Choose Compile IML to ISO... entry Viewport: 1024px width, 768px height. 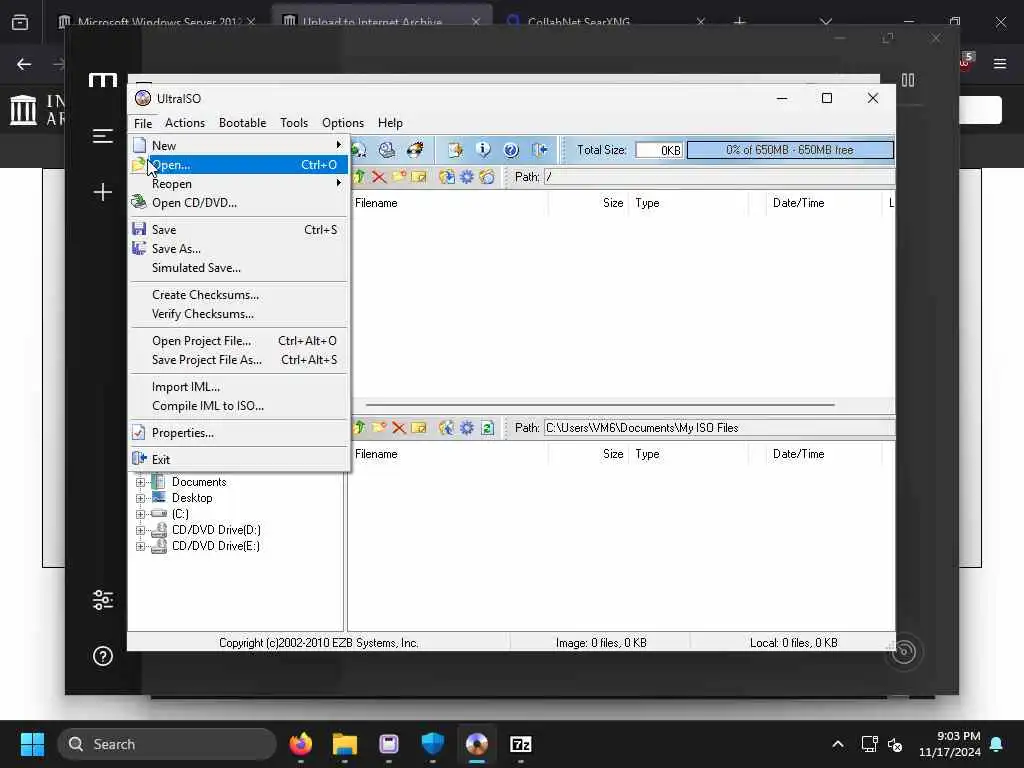tap(238, 406)
